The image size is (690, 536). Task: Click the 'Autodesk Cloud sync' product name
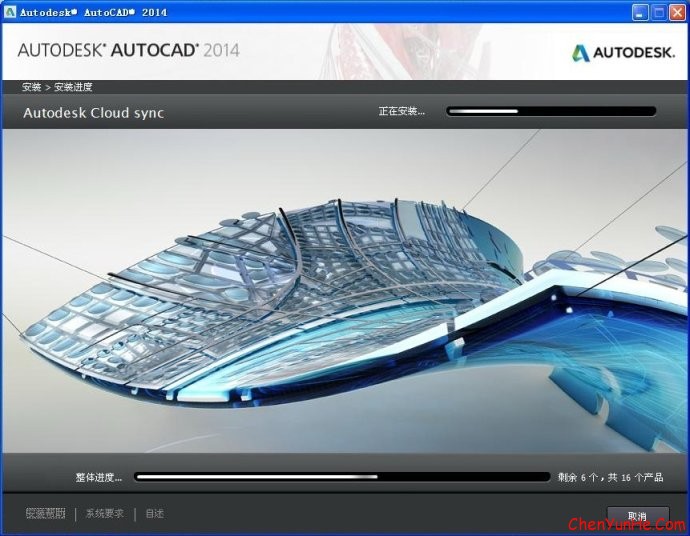click(93, 113)
